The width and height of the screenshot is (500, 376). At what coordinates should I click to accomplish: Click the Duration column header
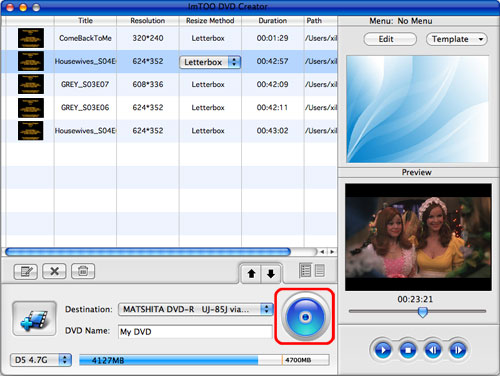[272, 21]
